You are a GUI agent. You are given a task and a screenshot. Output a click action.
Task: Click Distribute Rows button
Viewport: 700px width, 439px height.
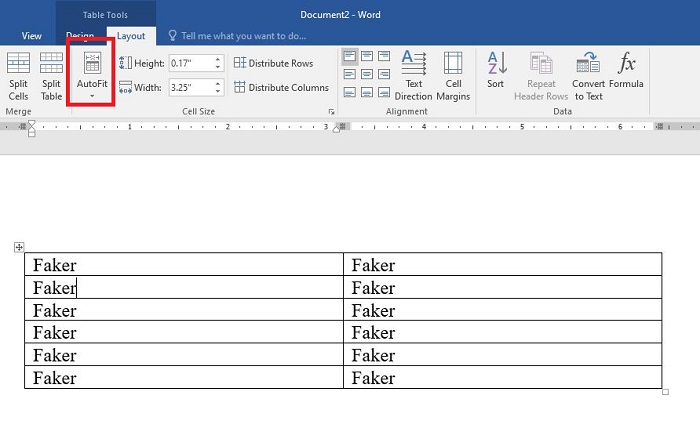click(x=273, y=63)
